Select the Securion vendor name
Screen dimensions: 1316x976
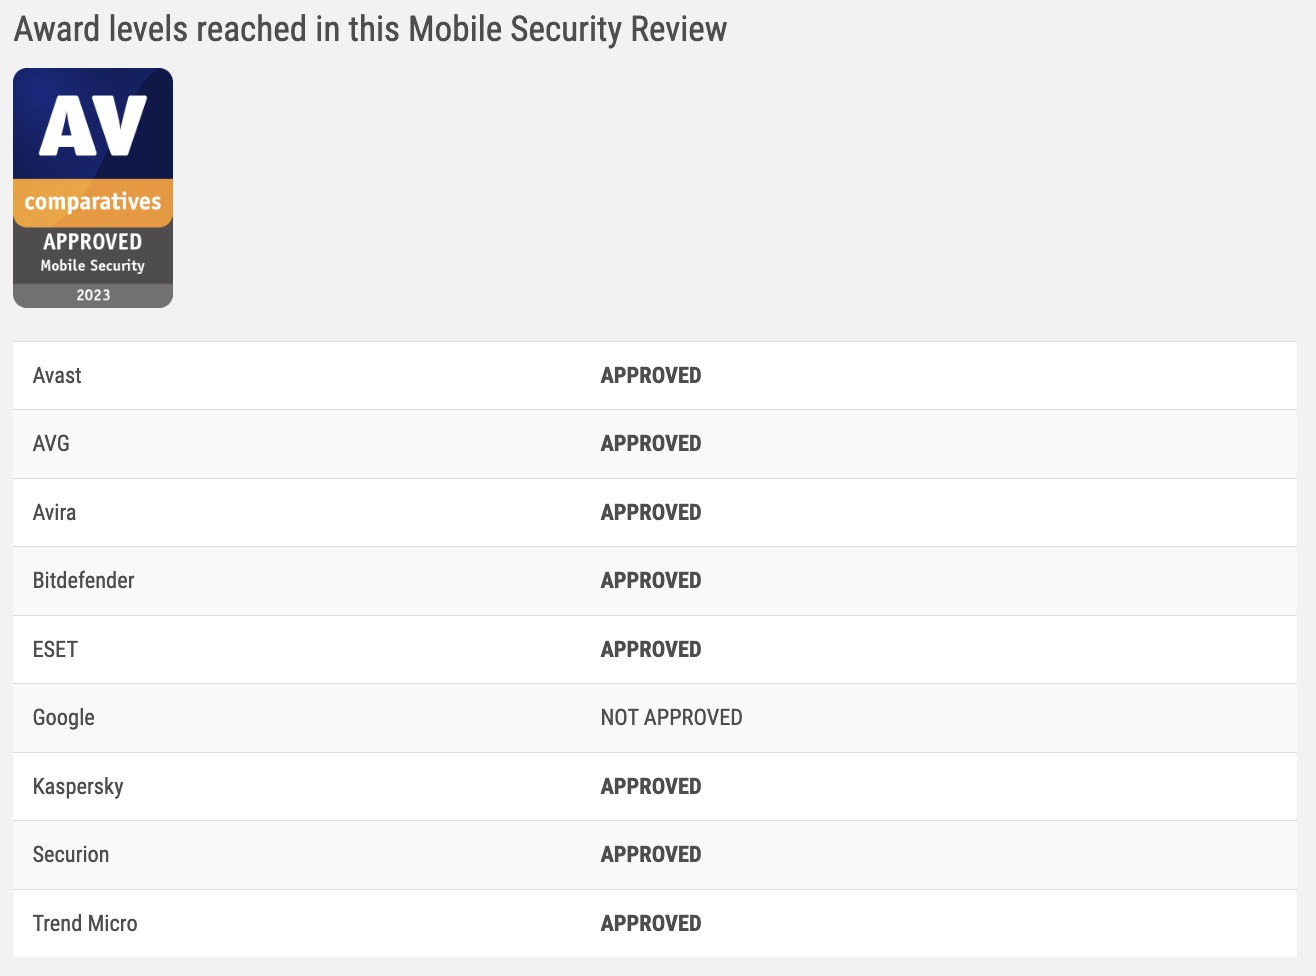pyautogui.click(x=71, y=855)
